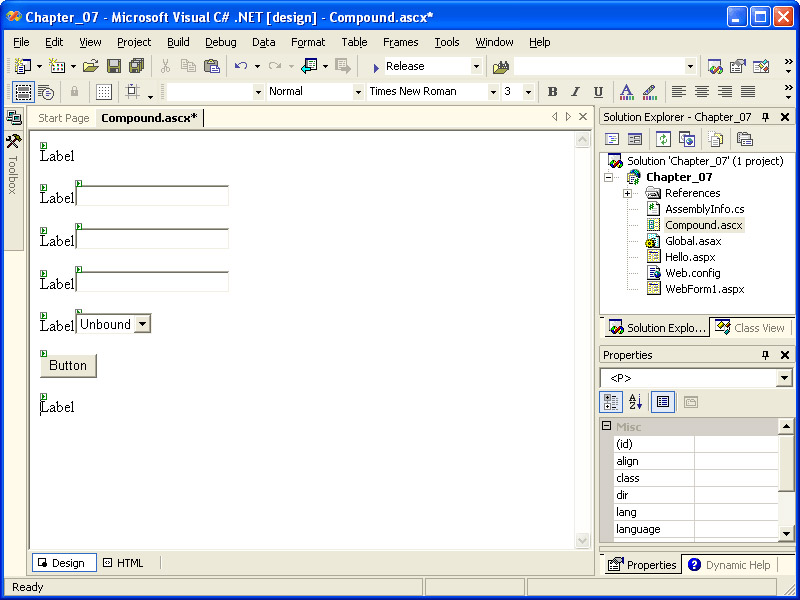Viewport: 800px width, 600px height.
Task: Click the Button control on the design surface
Action: tap(68, 366)
